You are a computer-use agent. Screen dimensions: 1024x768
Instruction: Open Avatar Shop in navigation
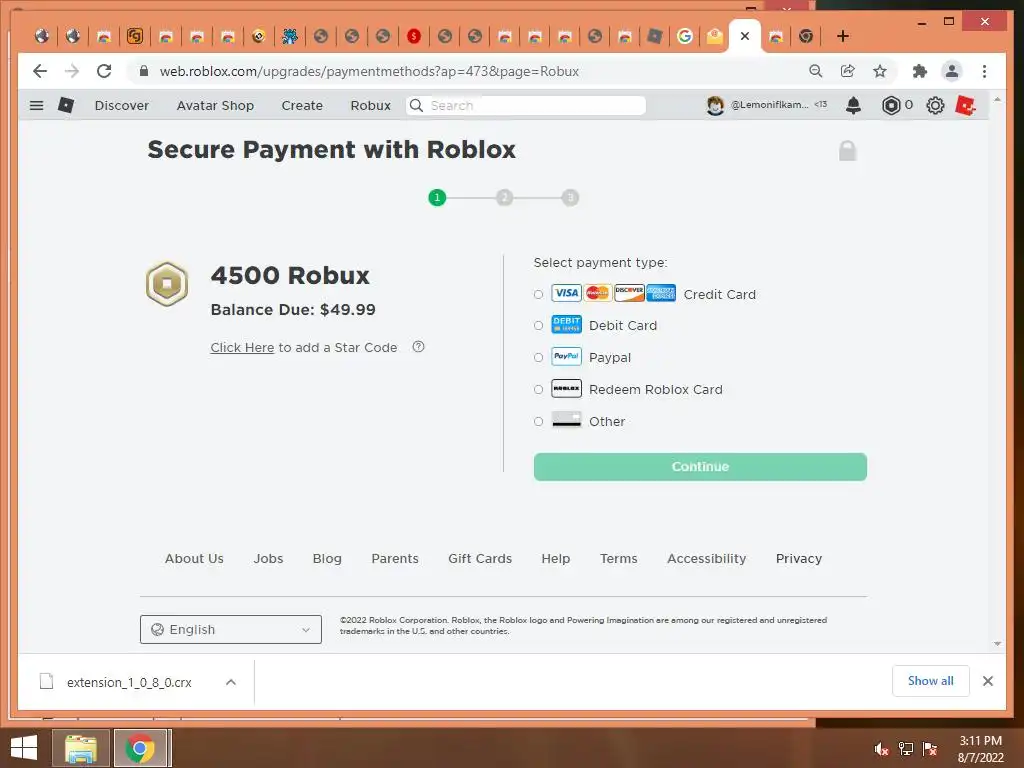click(x=215, y=105)
